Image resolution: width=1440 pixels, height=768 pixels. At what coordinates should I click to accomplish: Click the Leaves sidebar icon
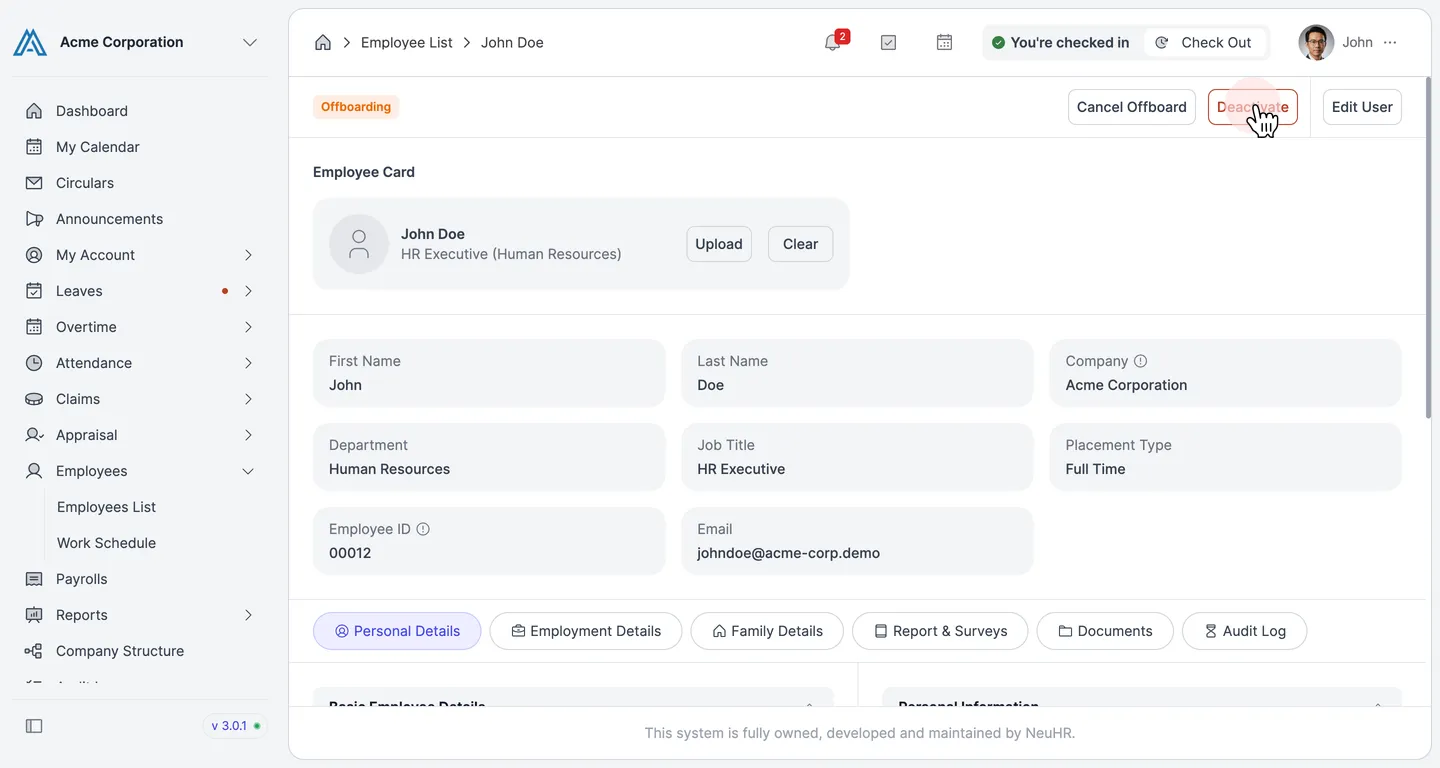[x=34, y=291]
